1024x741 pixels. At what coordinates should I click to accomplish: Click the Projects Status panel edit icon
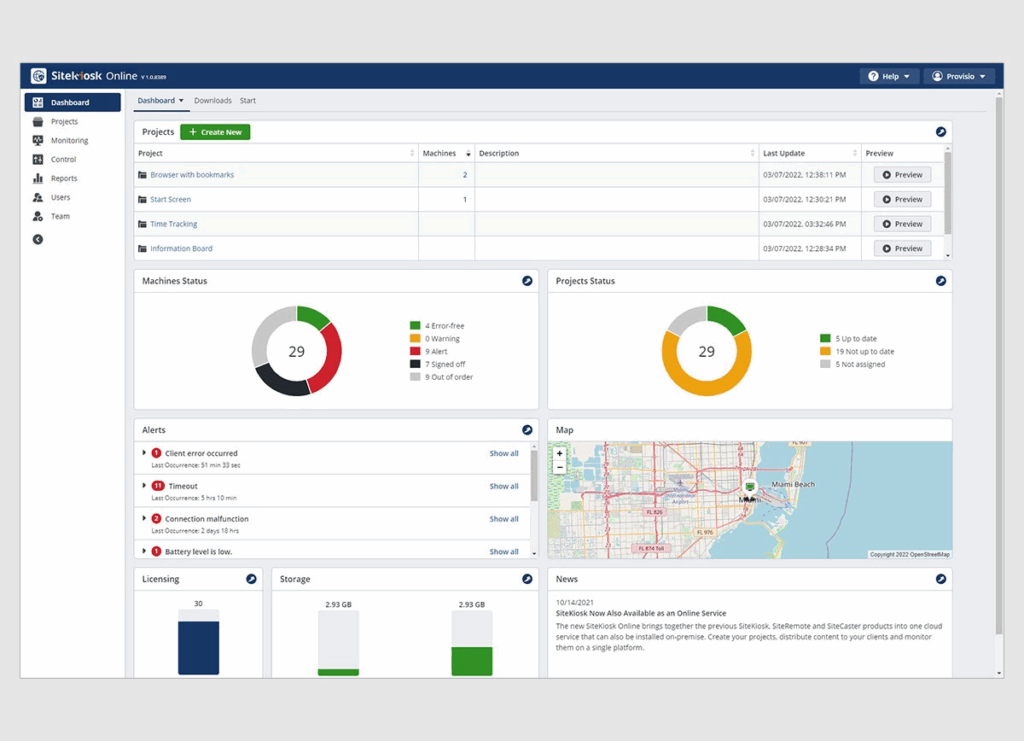(940, 281)
